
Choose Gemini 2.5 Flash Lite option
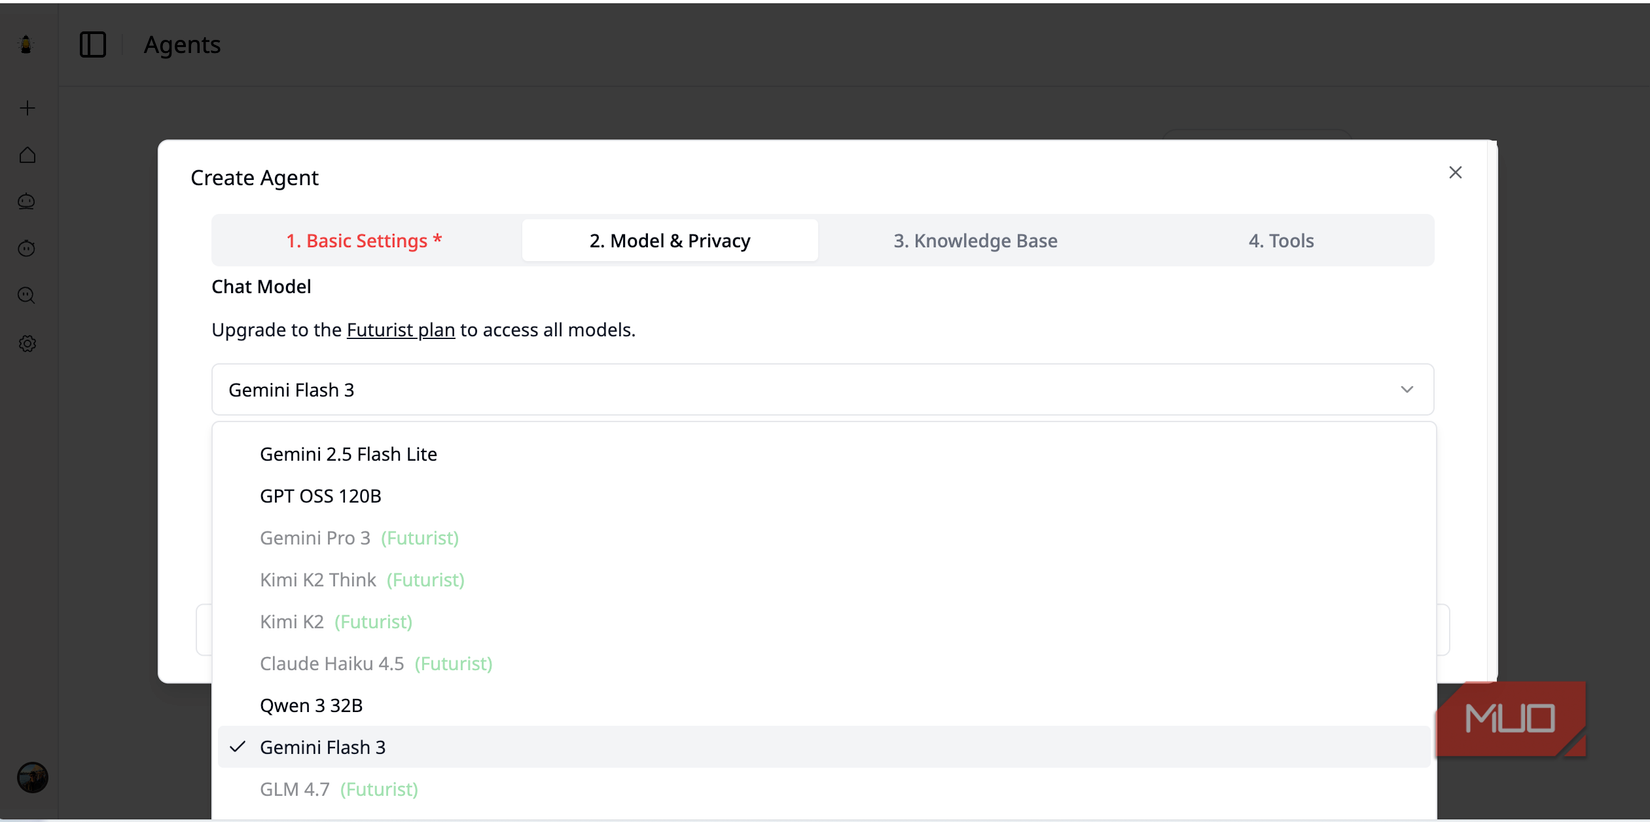pos(823,454)
